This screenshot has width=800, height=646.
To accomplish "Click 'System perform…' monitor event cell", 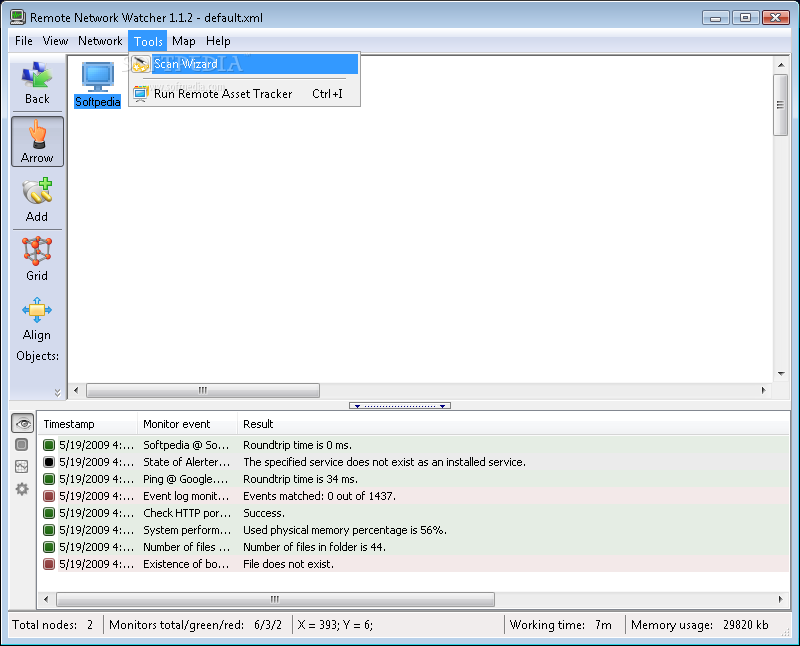I will pos(187,530).
